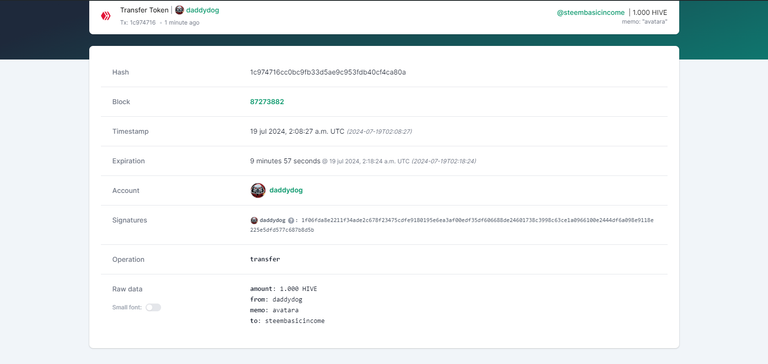Click the Tx: 1c974716 text in header
Image resolution: width=768 pixels, height=364 pixels.
[138, 23]
